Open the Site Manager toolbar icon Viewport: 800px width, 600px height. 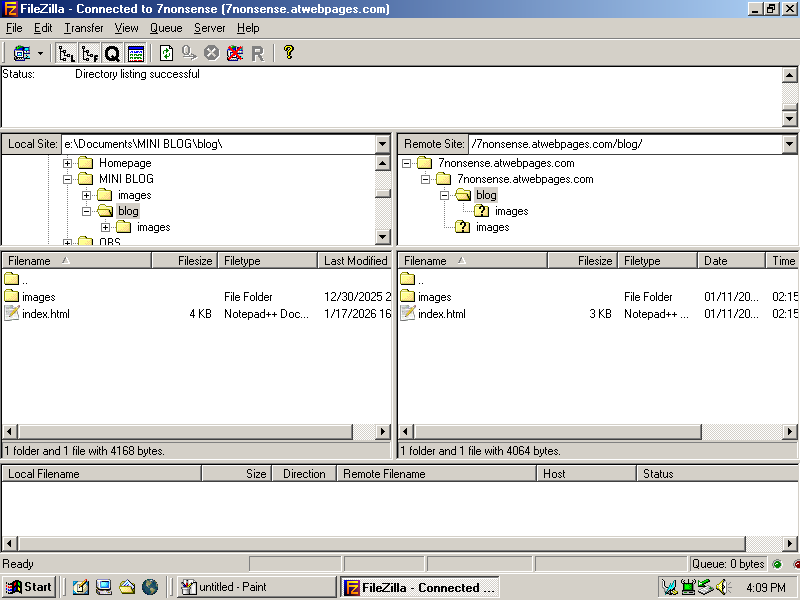tap(21, 53)
